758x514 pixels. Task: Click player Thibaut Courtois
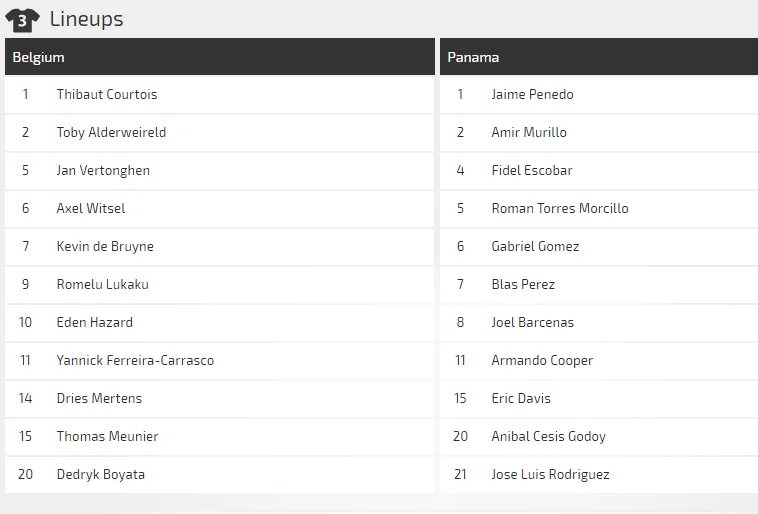tap(107, 95)
